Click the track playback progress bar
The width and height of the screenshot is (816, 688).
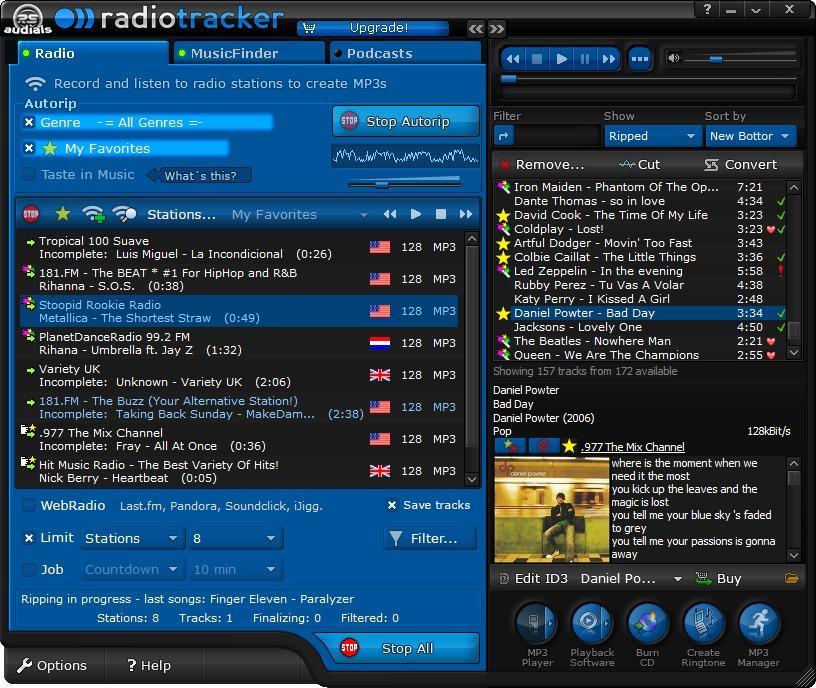pos(648,79)
